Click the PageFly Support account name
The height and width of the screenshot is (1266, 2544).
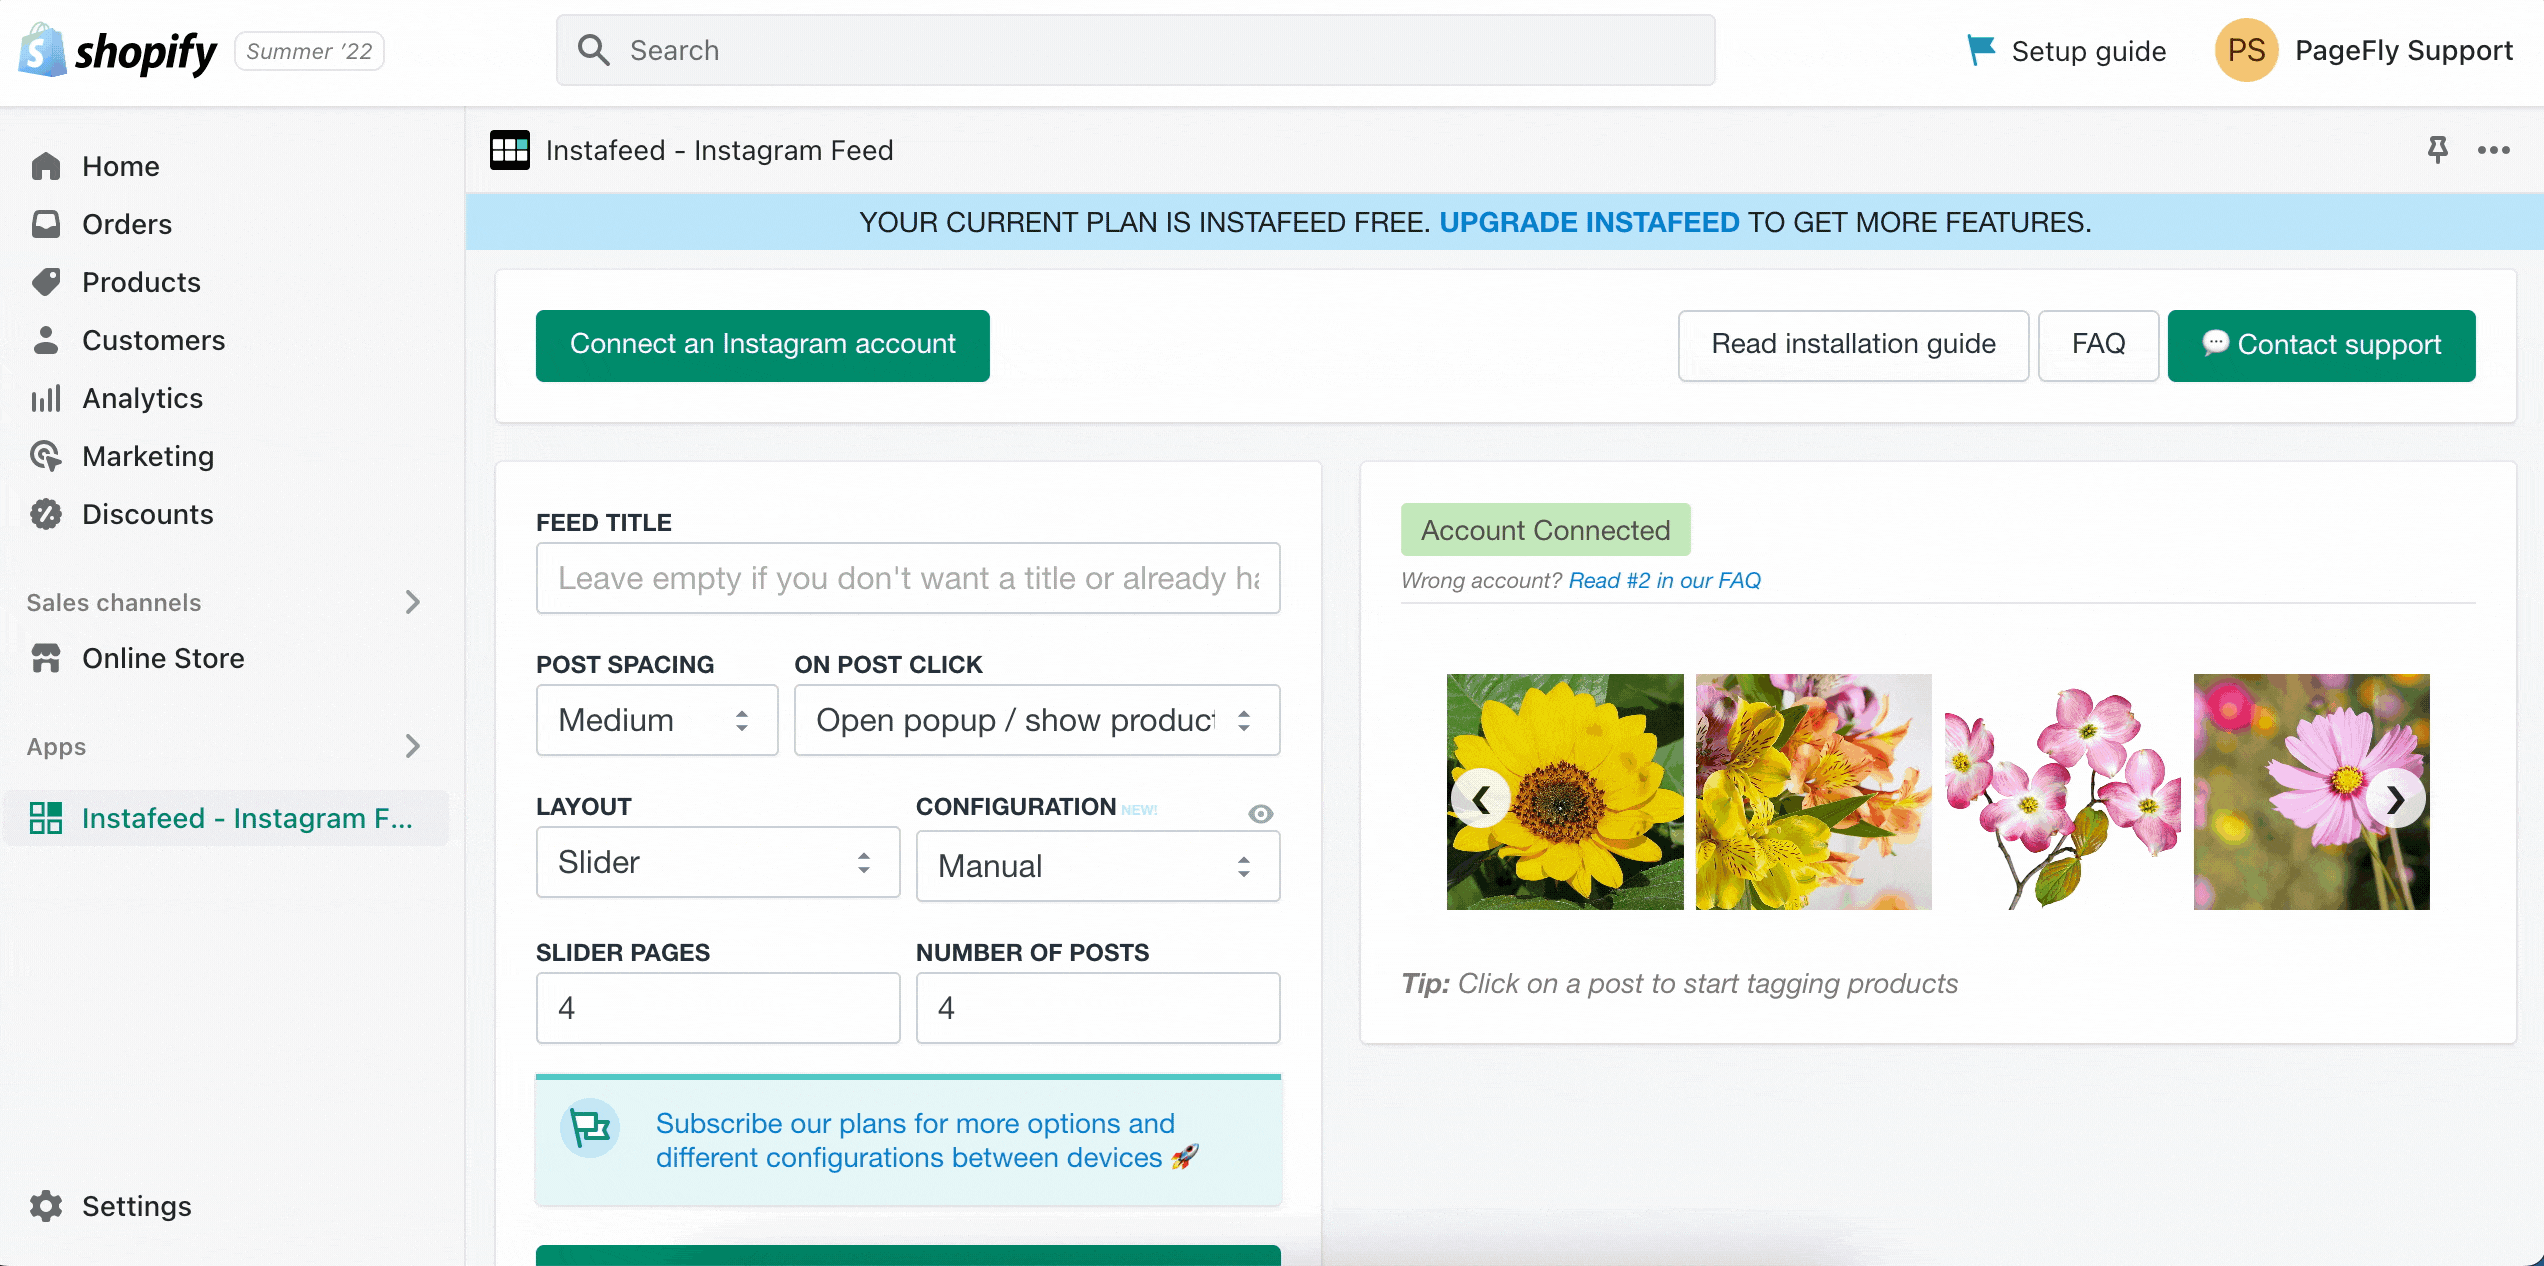[2404, 51]
